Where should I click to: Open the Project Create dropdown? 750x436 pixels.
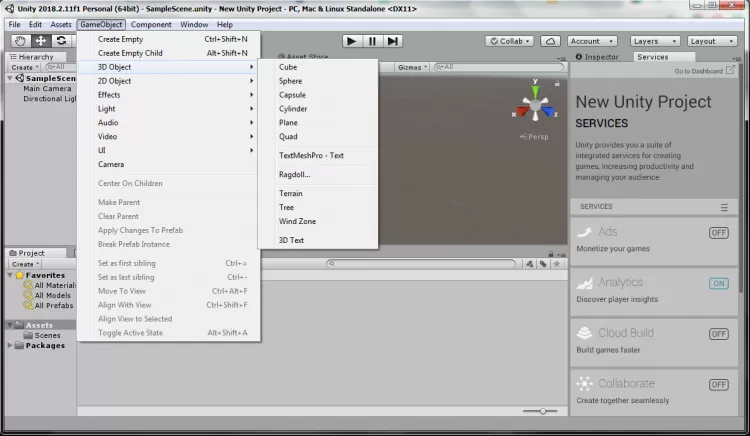tap(25, 264)
